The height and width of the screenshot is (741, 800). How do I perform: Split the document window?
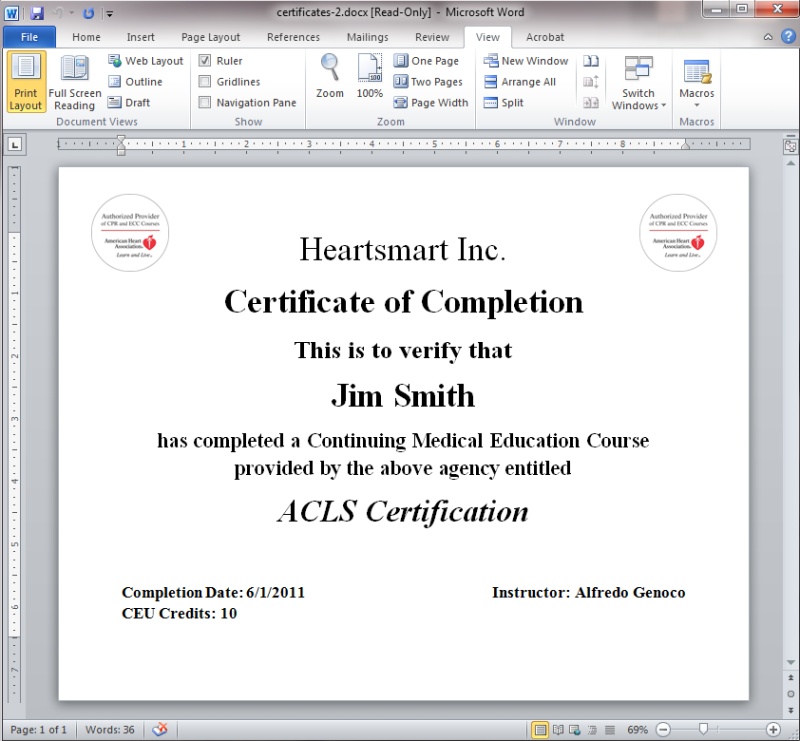(x=504, y=103)
